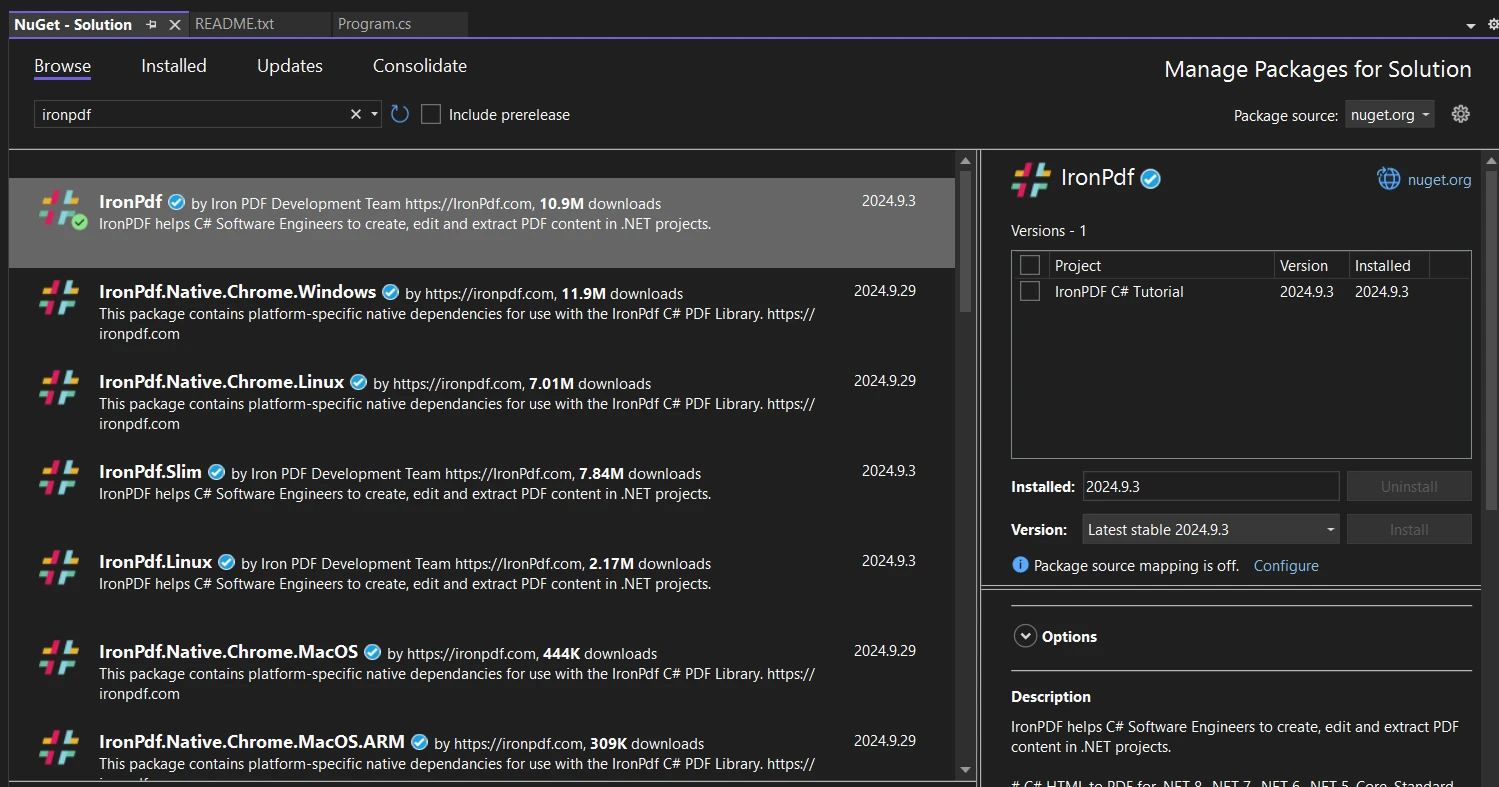Click the globe icon beside nuget.org
Viewport: 1499px width, 787px height.
point(1388,179)
